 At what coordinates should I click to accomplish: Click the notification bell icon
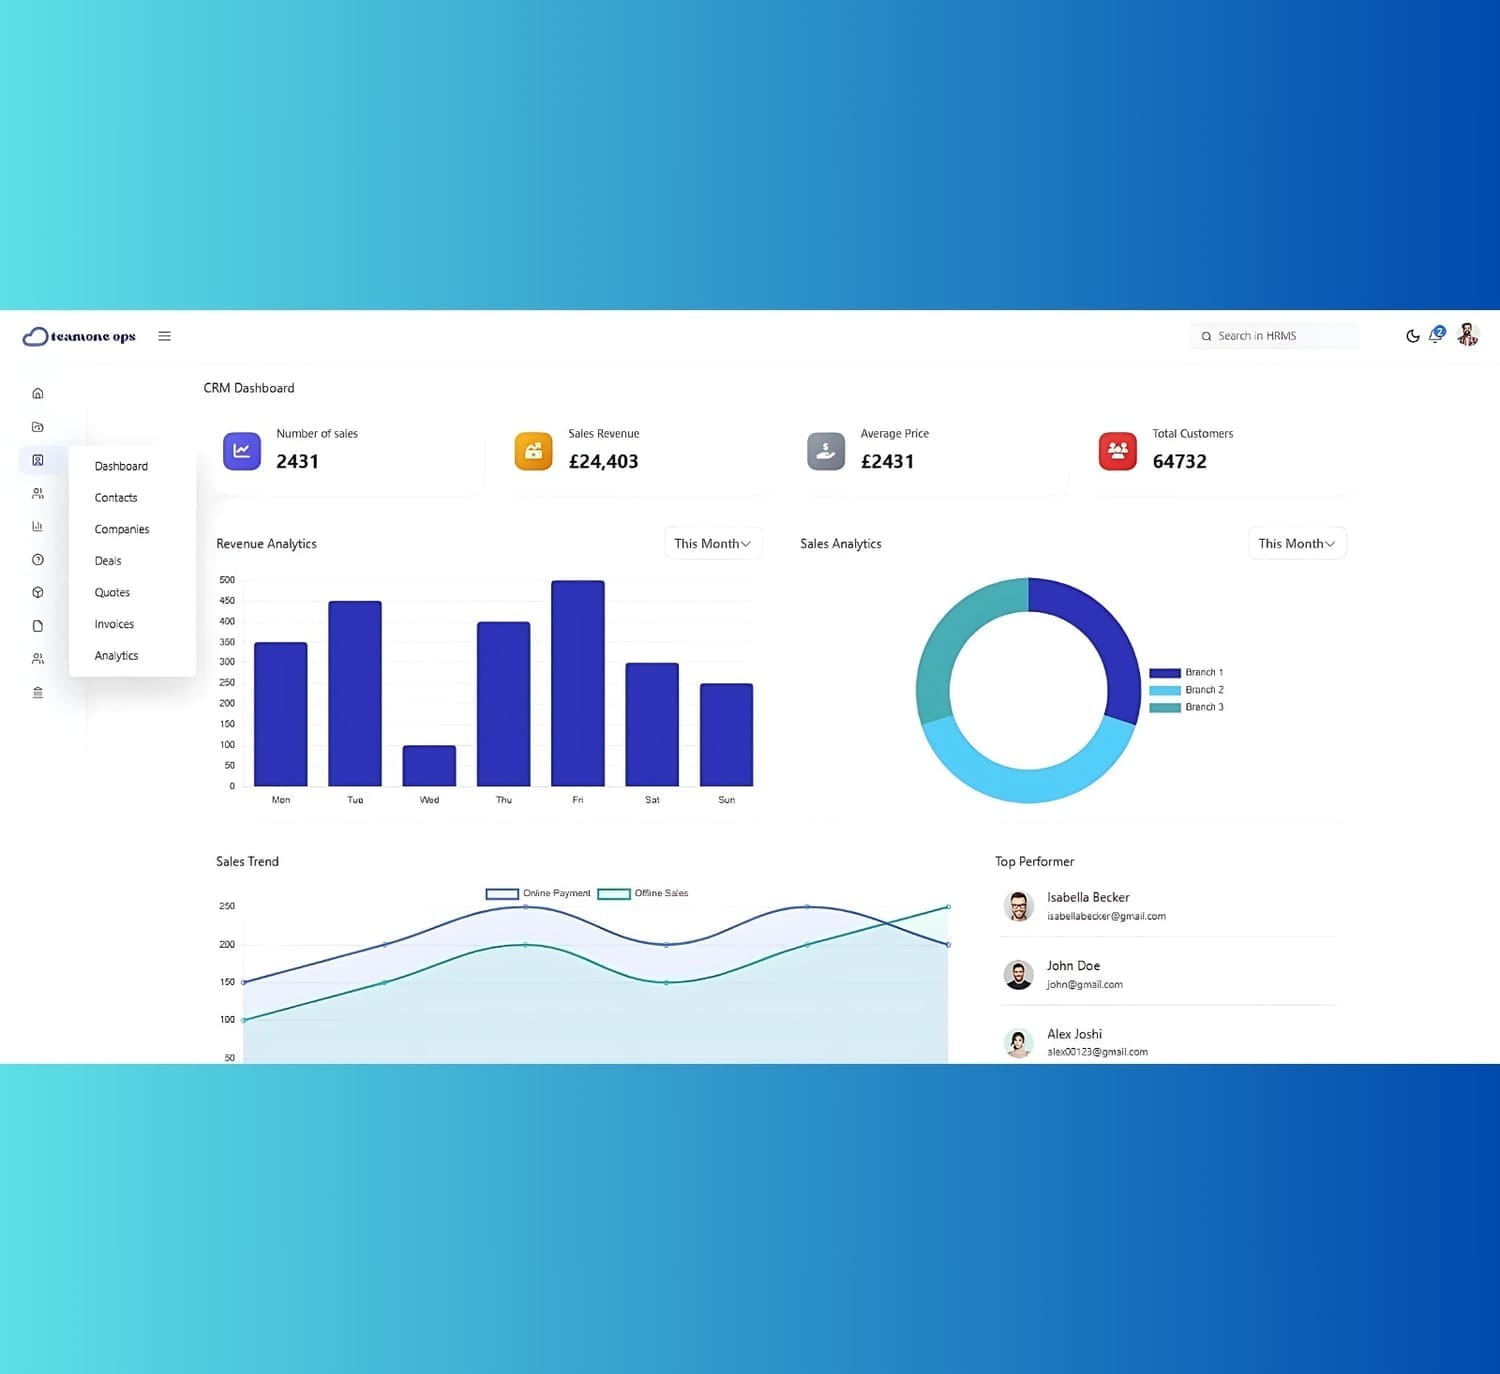click(x=1436, y=335)
